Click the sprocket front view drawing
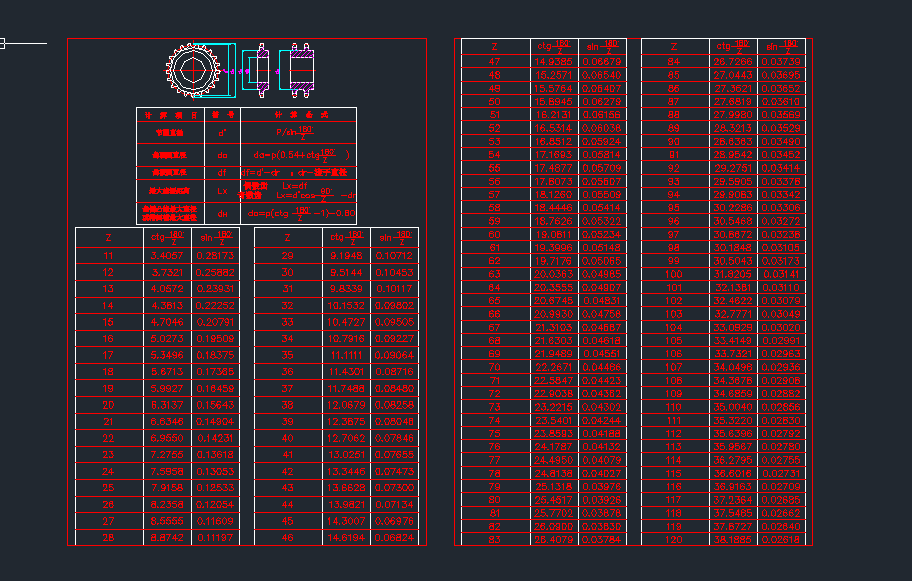 [198, 72]
